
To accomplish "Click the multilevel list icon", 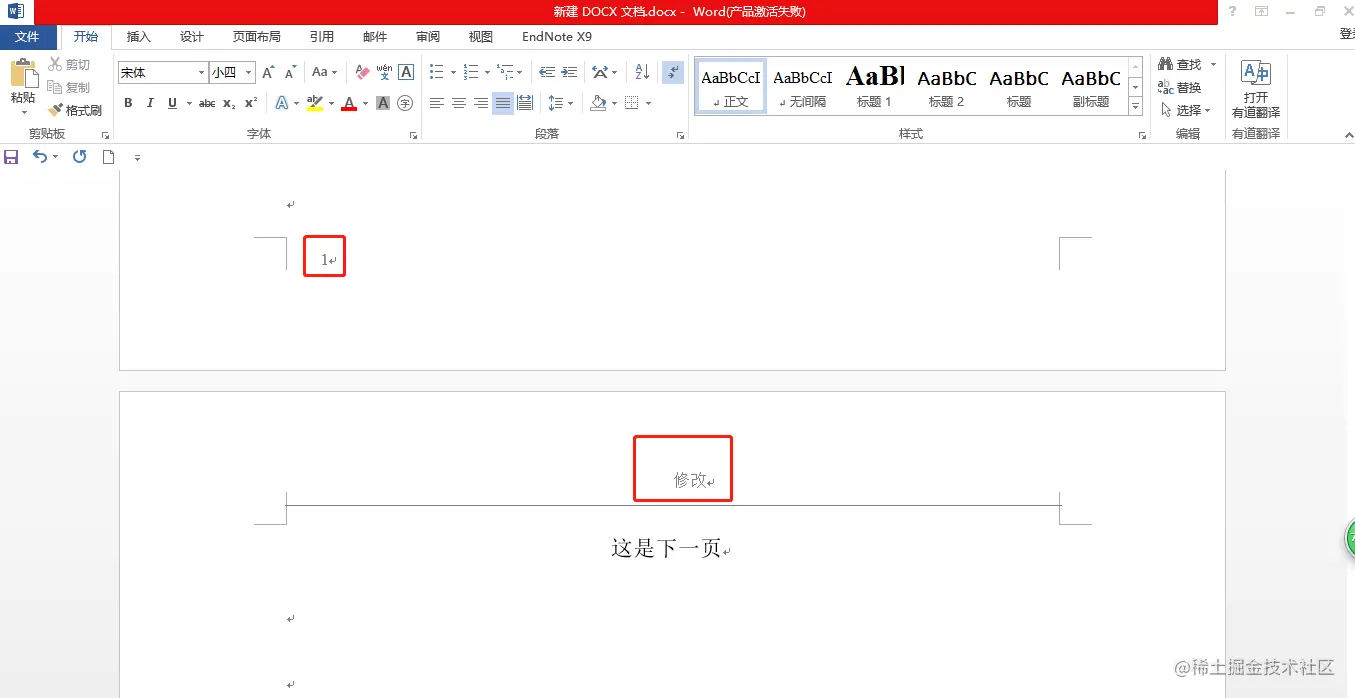I will click(505, 73).
